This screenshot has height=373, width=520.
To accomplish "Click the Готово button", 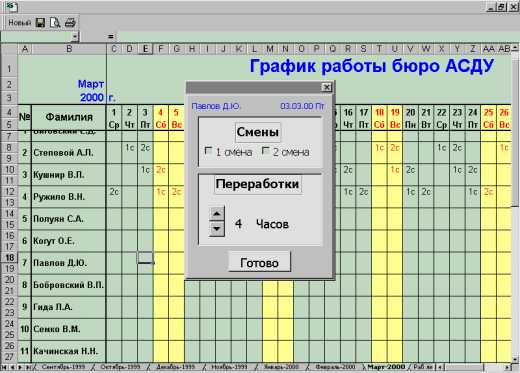I will pyautogui.click(x=259, y=262).
